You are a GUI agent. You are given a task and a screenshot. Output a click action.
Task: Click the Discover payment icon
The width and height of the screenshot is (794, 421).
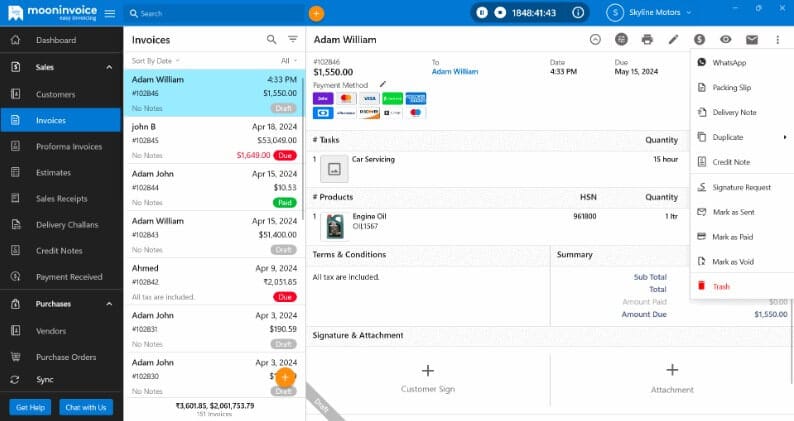(x=369, y=112)
